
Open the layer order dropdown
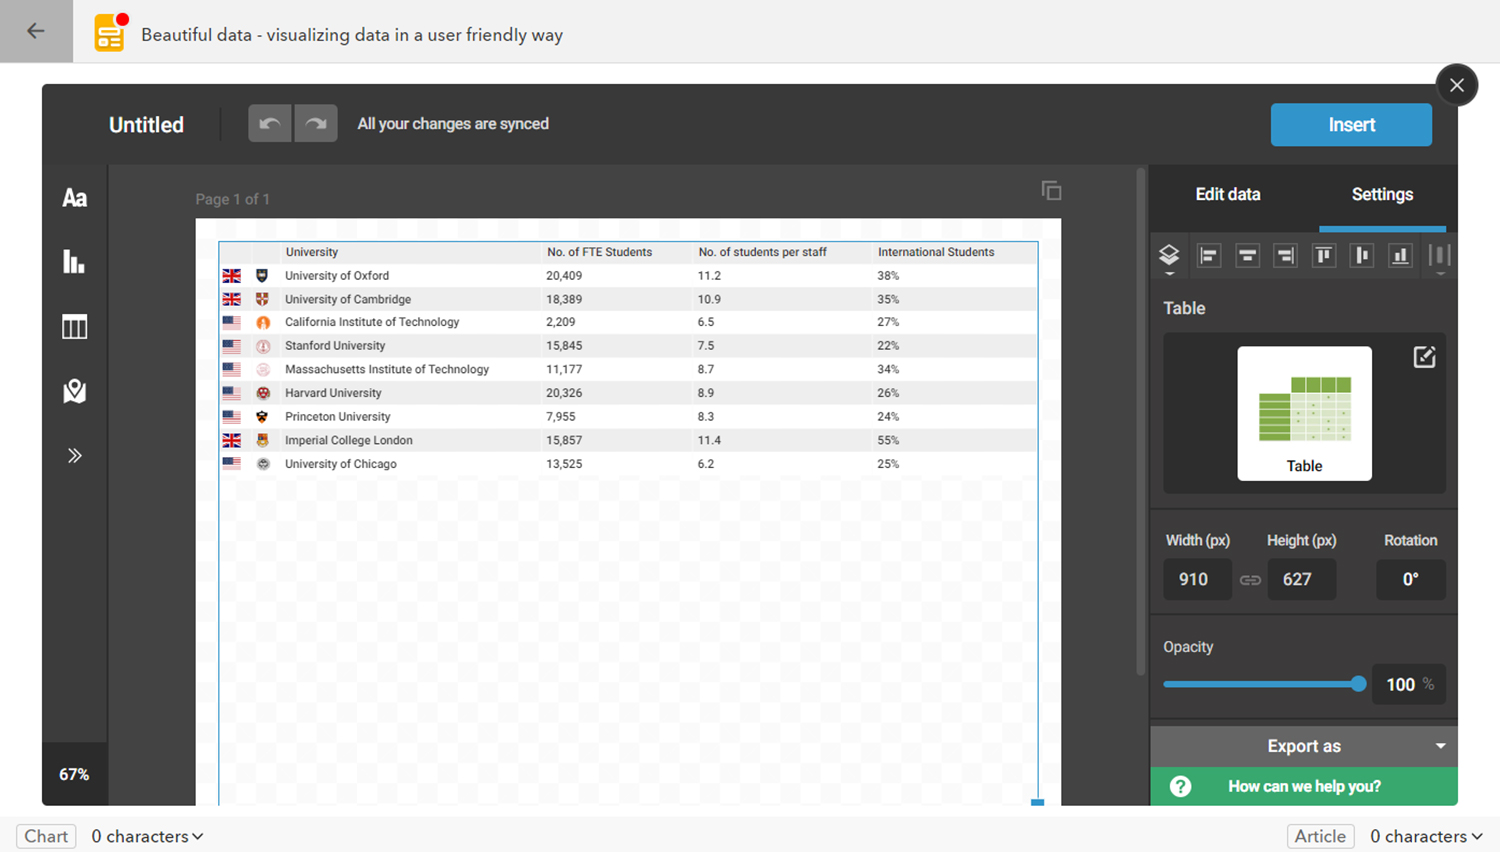pos(1169,257)
